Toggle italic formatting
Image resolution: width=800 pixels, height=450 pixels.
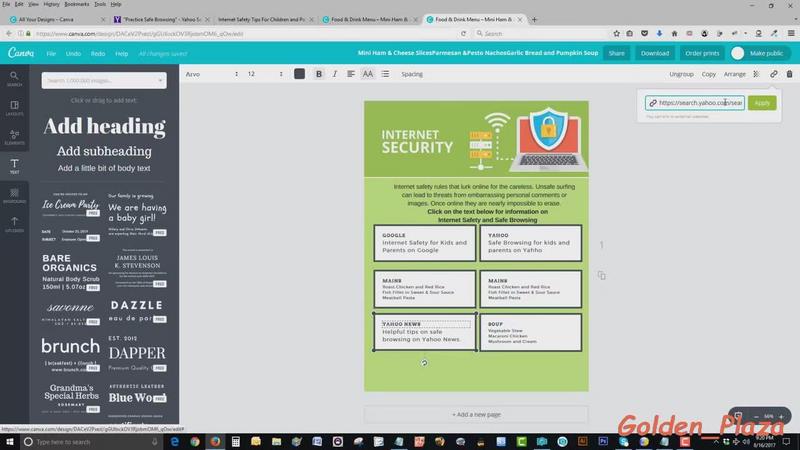pyautogui.click(x=335, y=74)
